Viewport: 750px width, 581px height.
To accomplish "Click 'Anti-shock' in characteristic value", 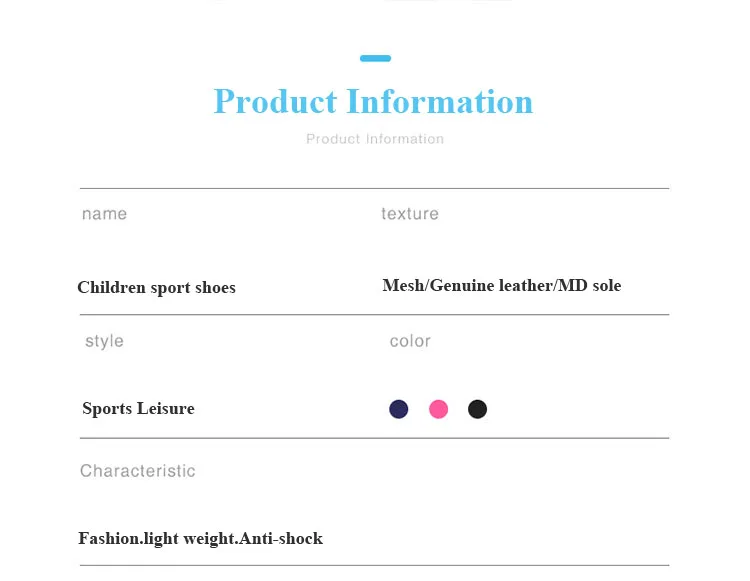I will pyautogui.click(x=281, y=538).
